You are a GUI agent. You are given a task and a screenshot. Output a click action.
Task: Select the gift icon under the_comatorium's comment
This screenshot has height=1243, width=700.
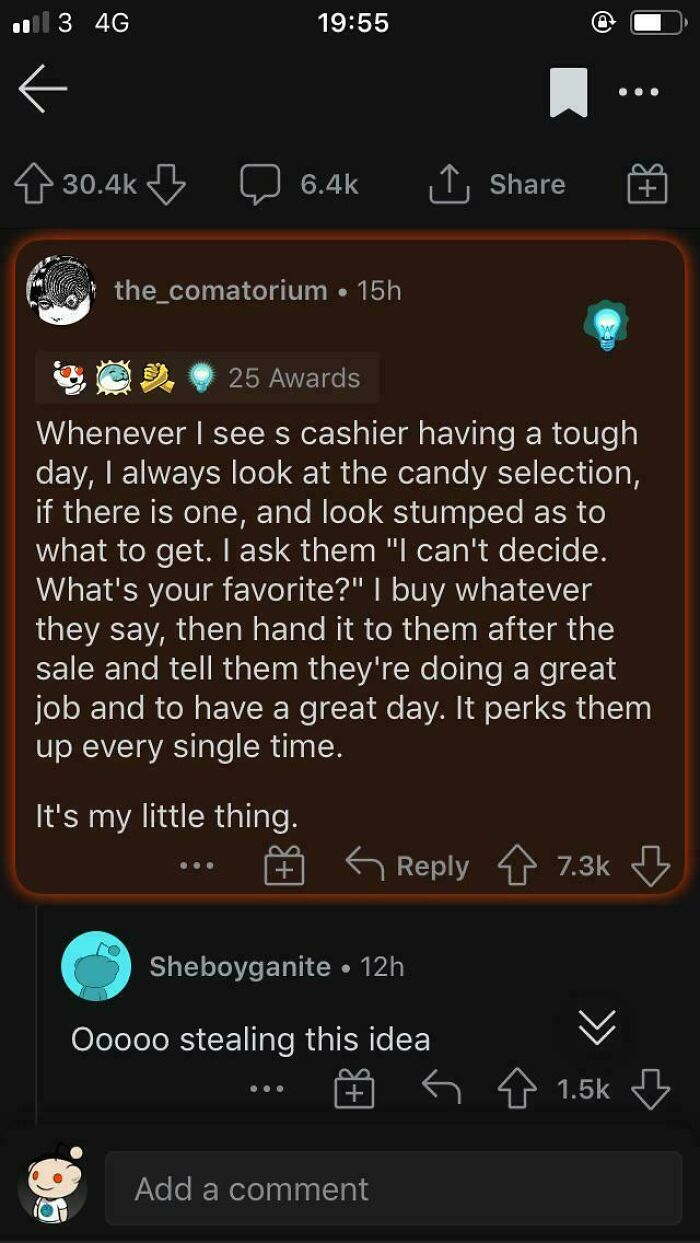[286, 865]
